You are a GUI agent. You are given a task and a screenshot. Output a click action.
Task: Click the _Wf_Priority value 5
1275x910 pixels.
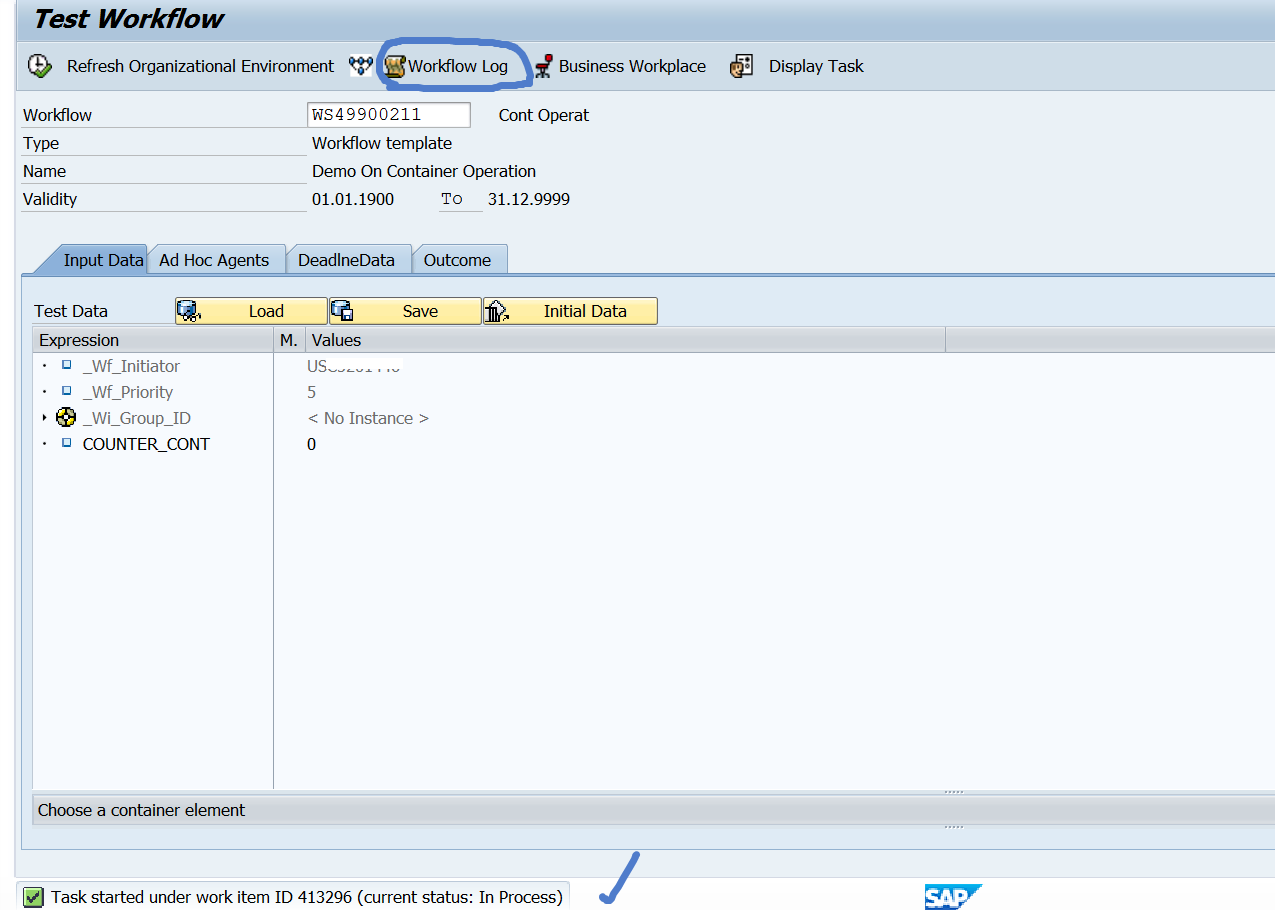coord(311,392)
